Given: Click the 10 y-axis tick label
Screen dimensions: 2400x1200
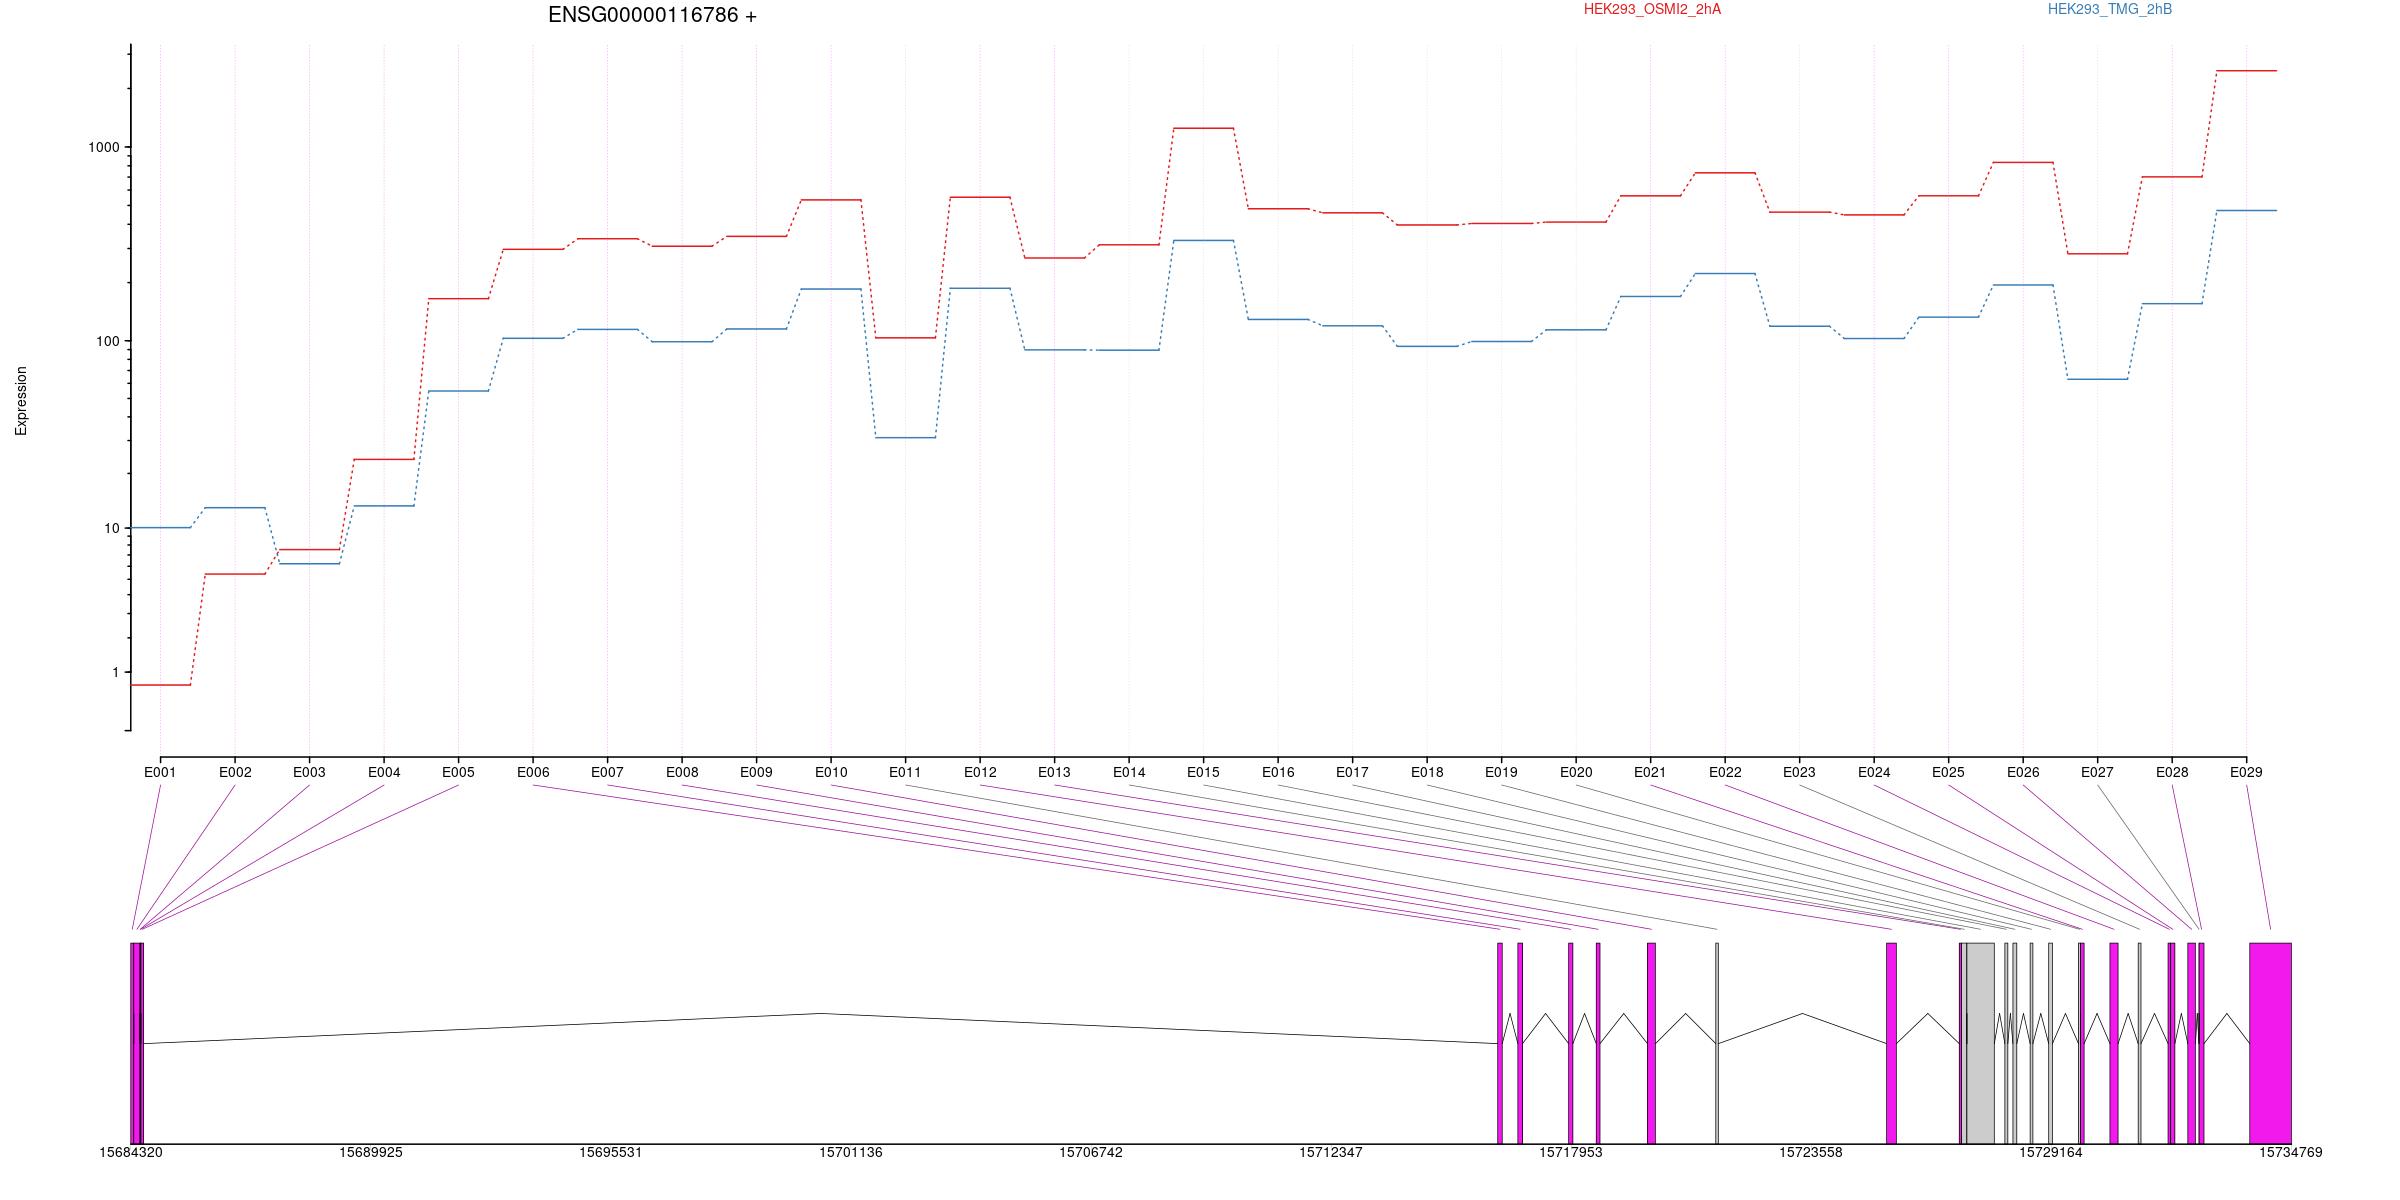Looking at the screenshot, I should [x=112, y=528].
